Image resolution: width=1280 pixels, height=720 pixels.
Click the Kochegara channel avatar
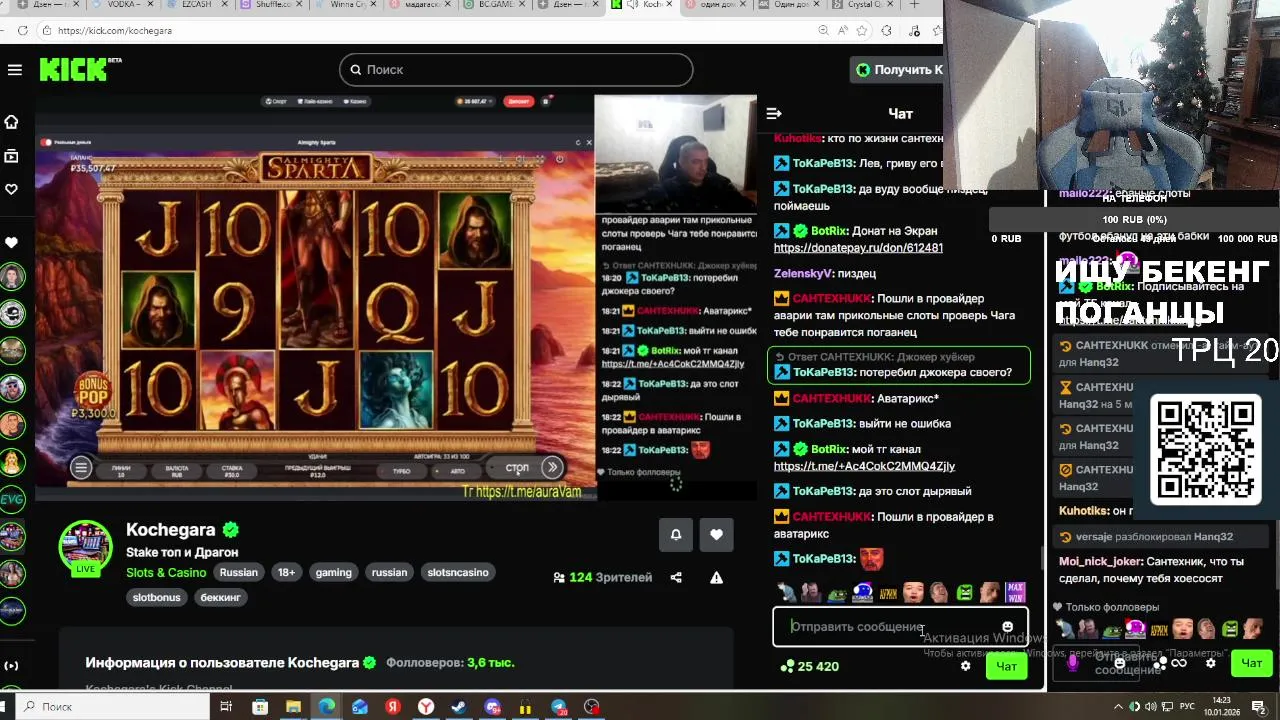pyautogui.click(x=86, y=546)
